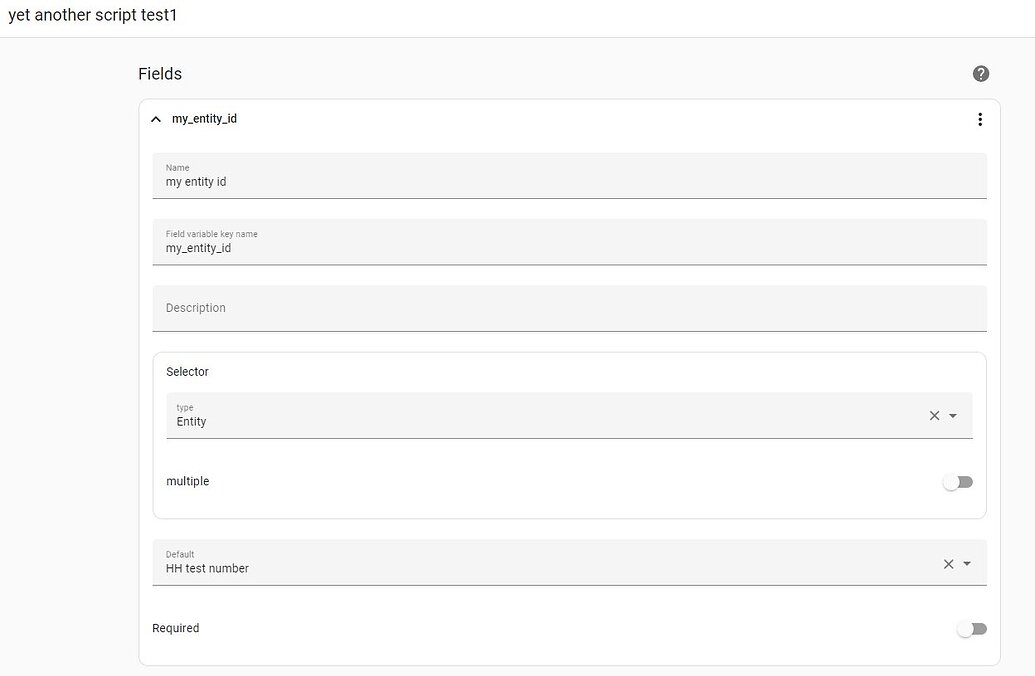Viewport: 1035px width, 676px height.
Task: Click the three-dot overflow menu icon
Action: [980, 118]
